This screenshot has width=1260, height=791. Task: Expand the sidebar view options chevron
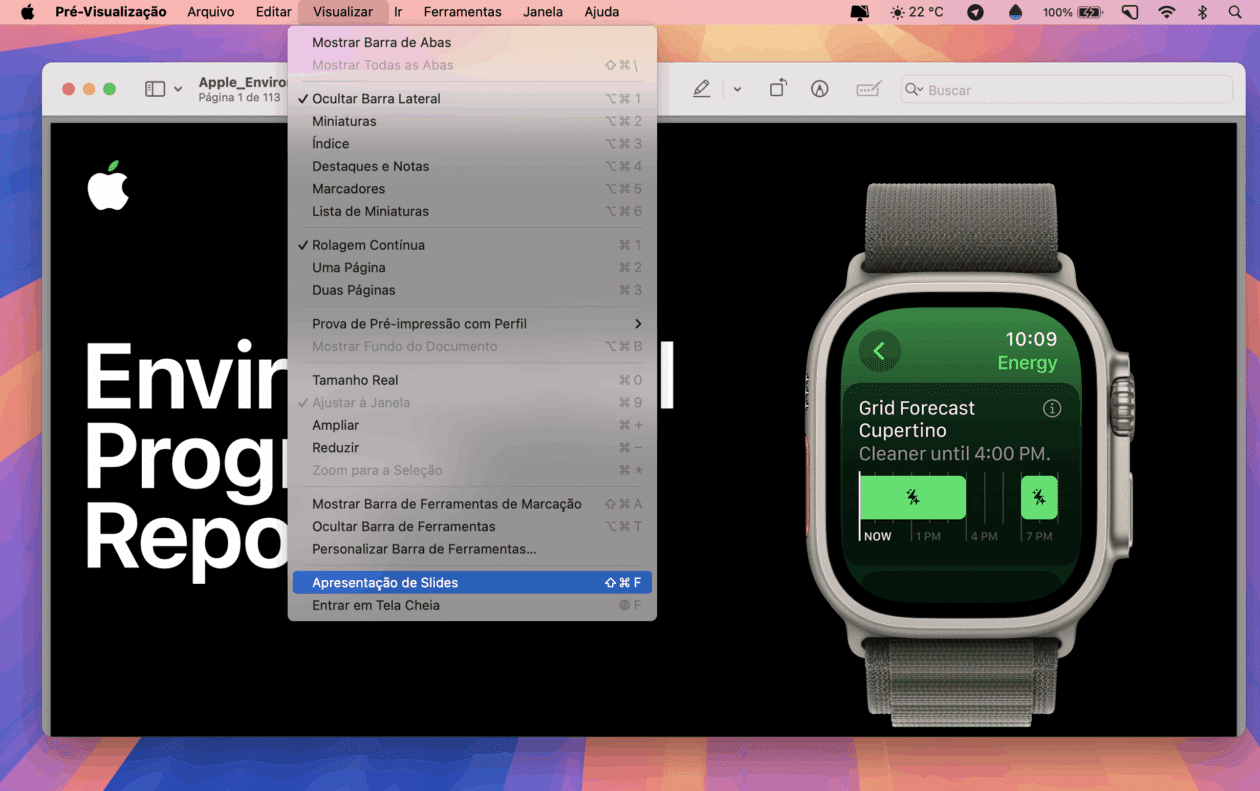point(178,89)
